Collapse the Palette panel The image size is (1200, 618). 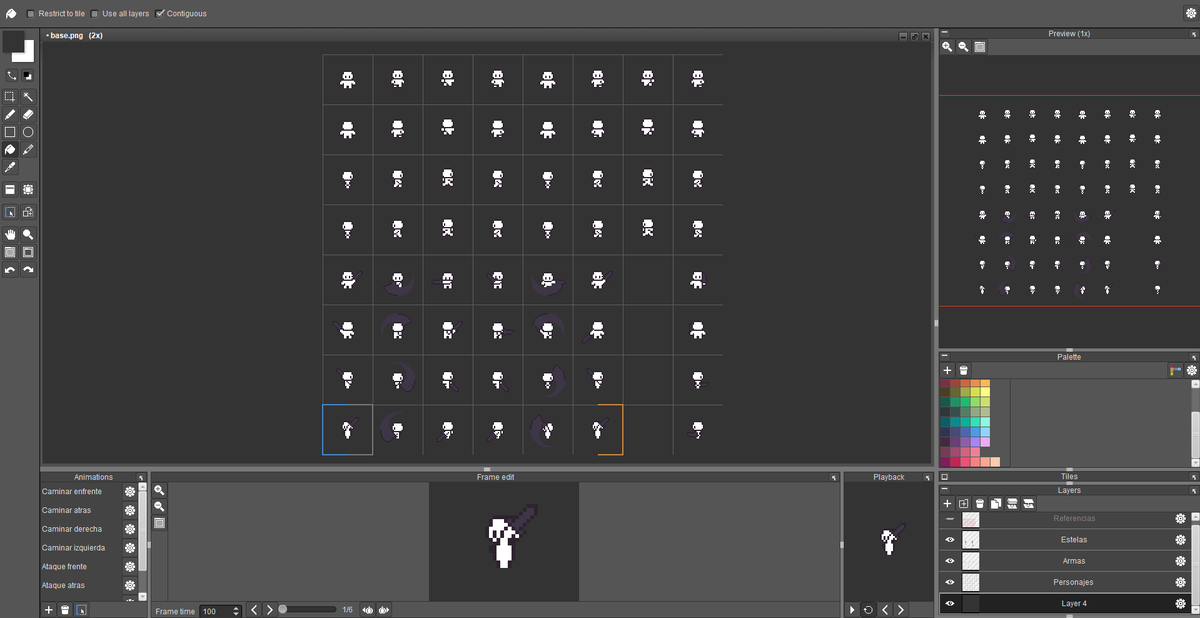[945, 357]
